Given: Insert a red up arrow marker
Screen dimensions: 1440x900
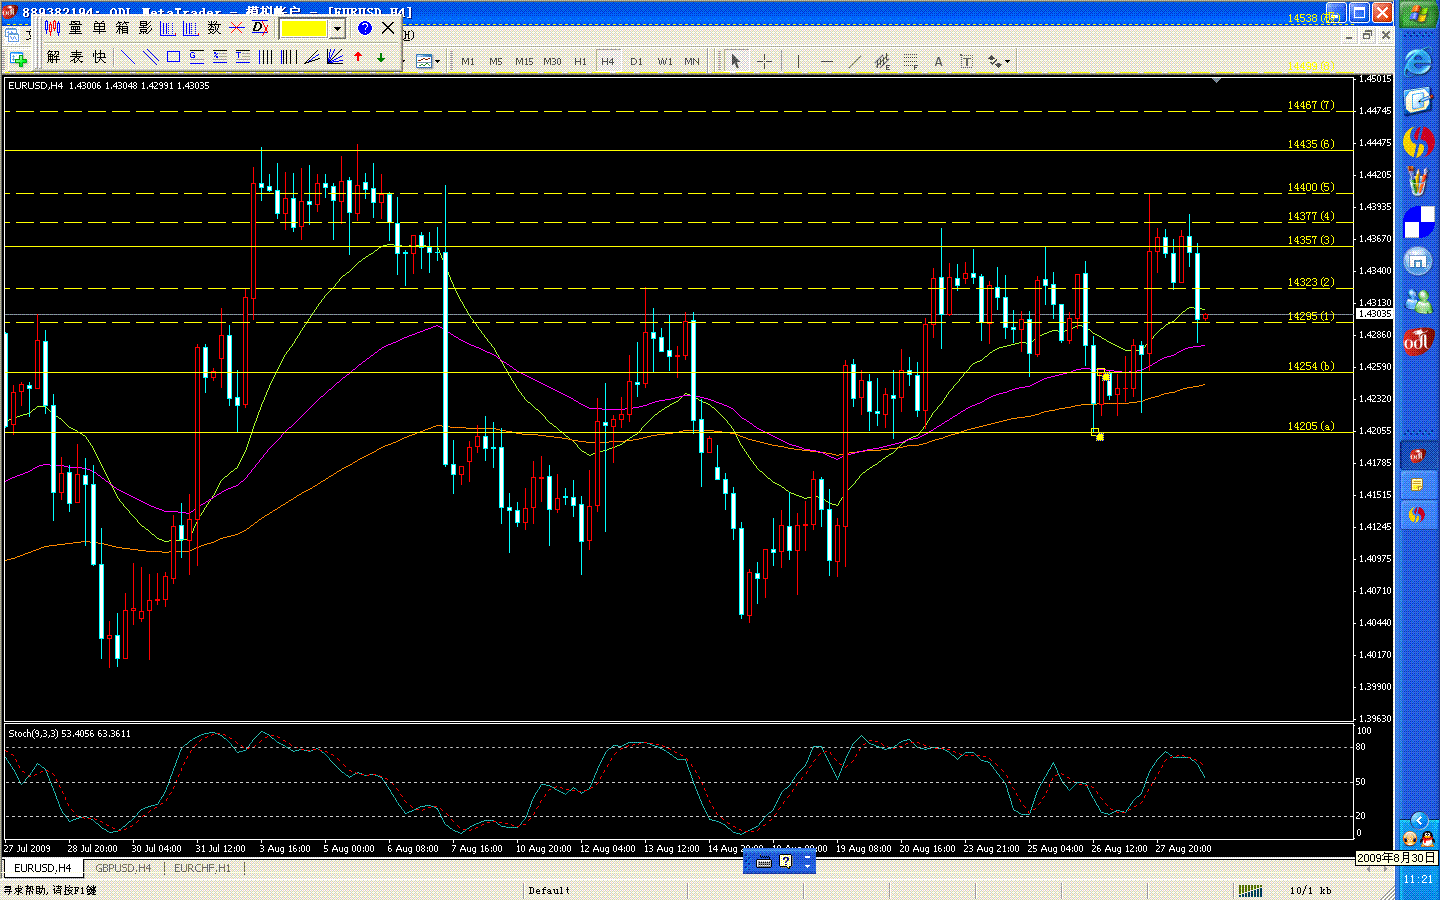Looking at the screenshot, I should pos(358,57).
